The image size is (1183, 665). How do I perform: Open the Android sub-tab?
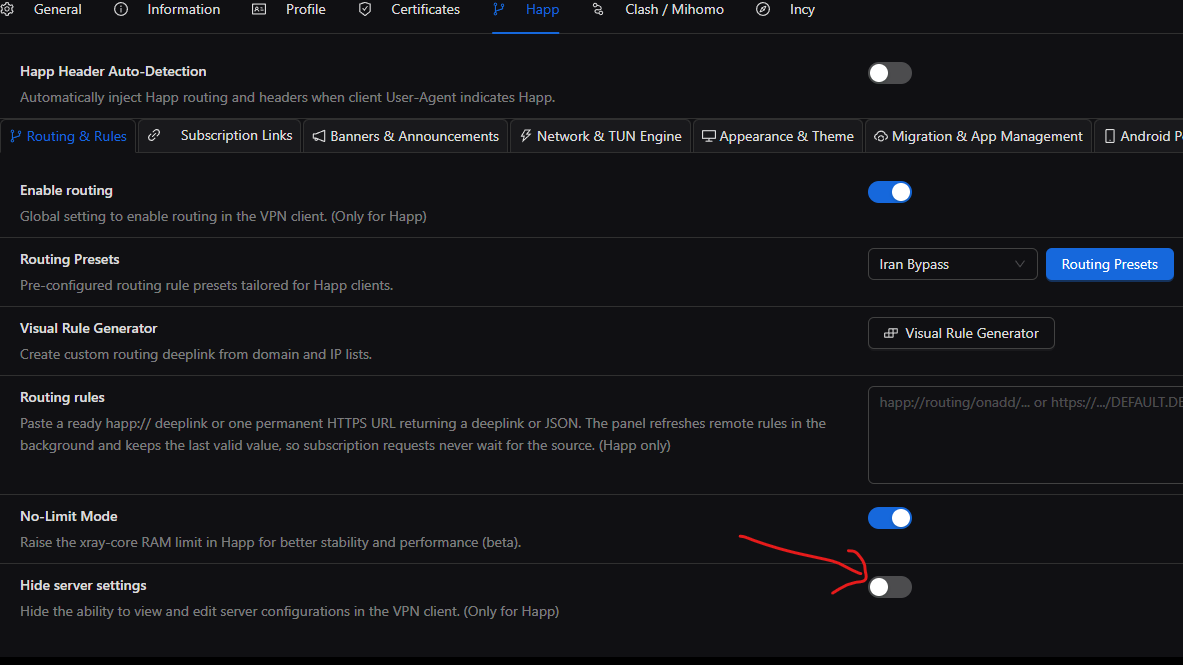click(x=1139, y=136)
